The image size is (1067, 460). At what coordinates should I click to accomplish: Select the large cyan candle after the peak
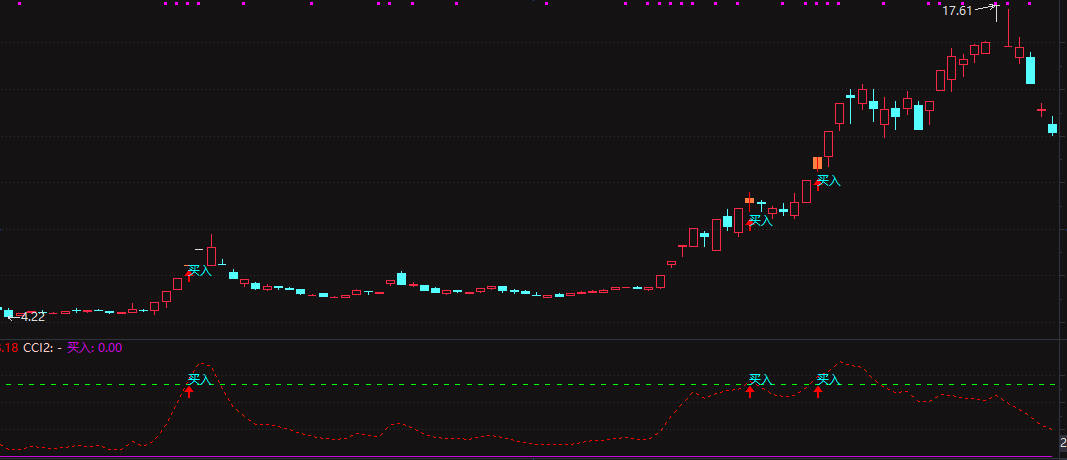tap(1030, 69)
